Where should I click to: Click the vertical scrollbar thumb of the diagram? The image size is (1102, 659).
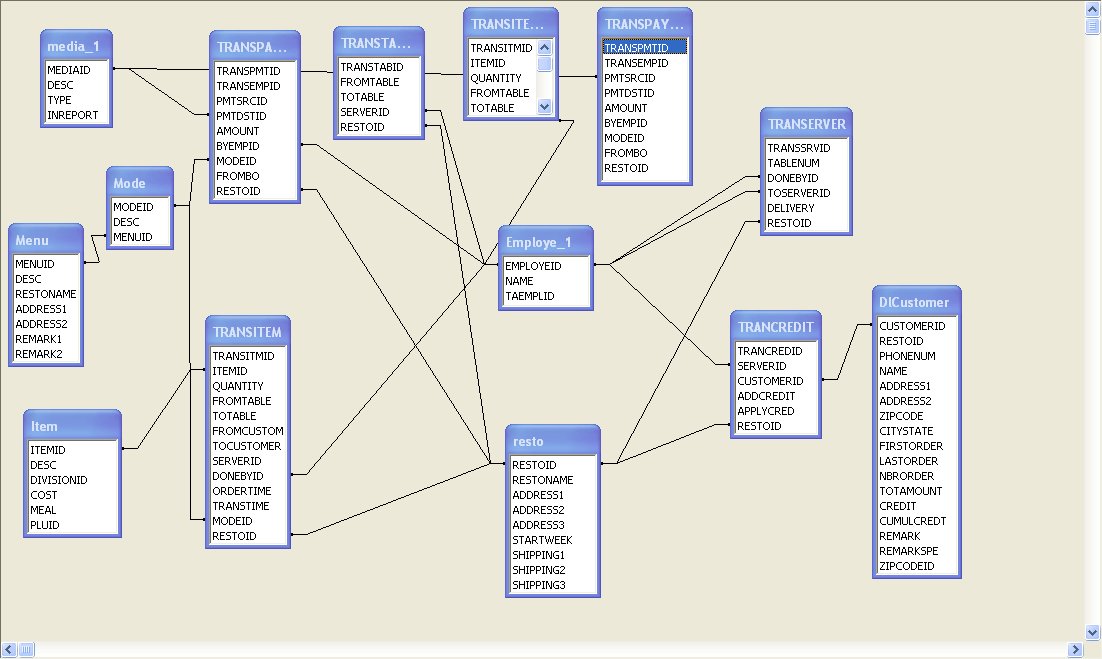click(1093, 26)
